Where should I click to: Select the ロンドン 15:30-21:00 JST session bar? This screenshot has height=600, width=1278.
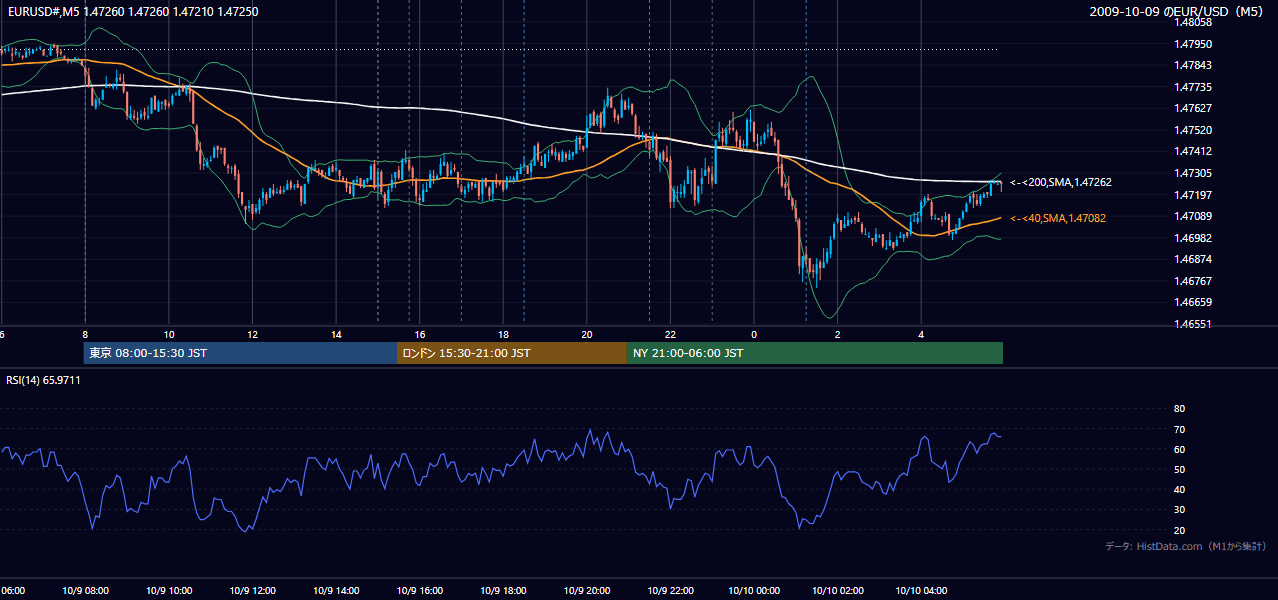(x=512, y=353)
